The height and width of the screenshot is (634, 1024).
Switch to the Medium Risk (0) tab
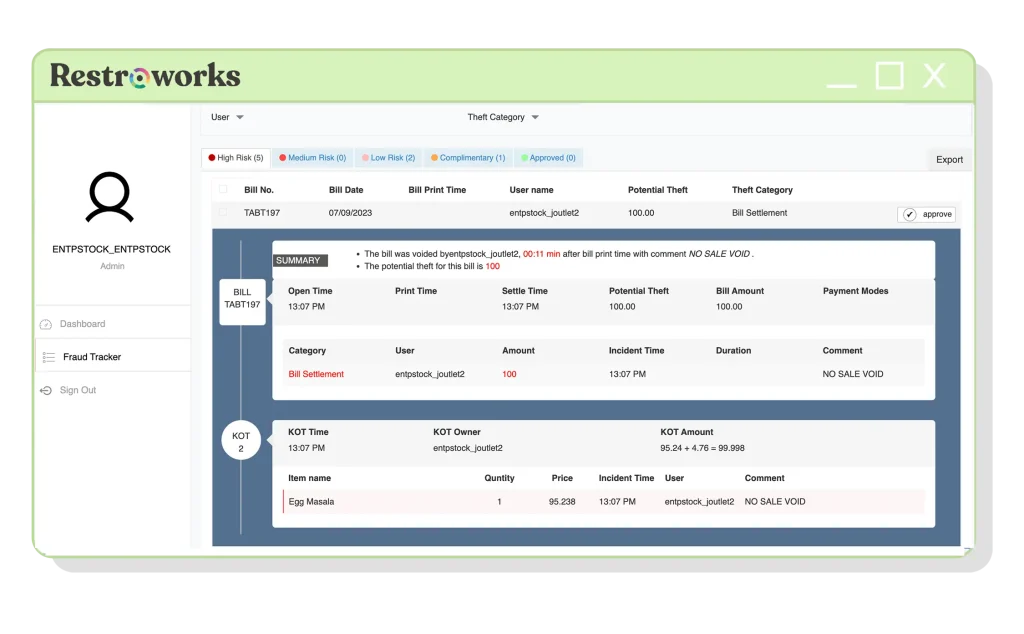pos(312,157)
